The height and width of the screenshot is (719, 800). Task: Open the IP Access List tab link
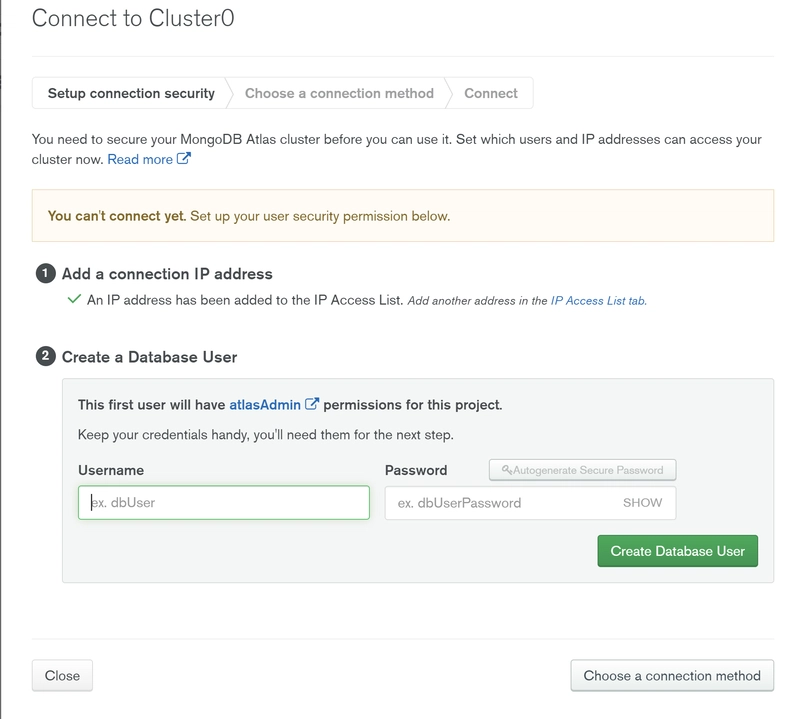598,300
